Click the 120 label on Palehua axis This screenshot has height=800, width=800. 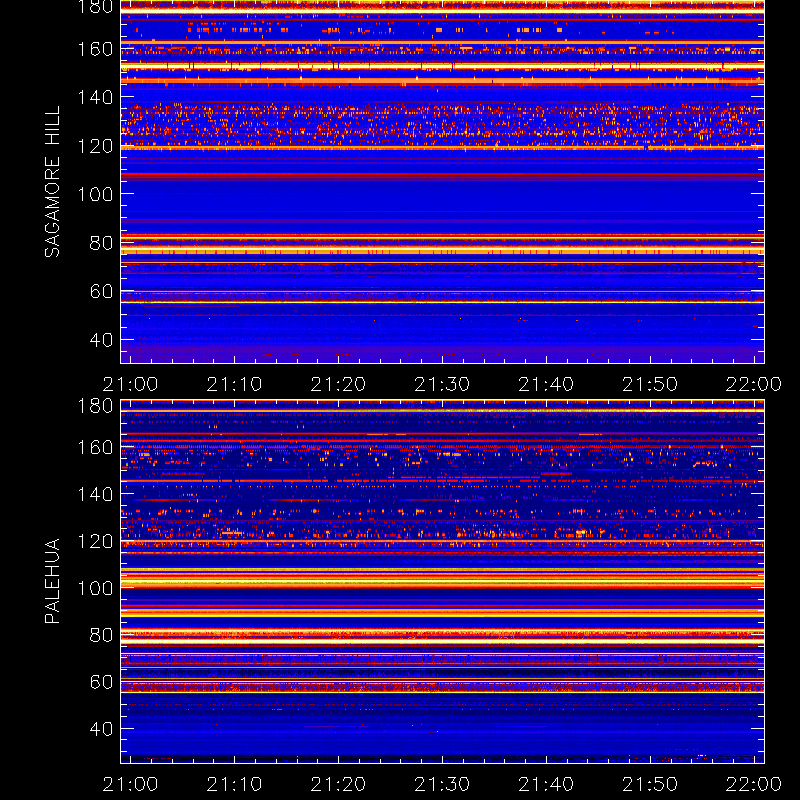pos(95,541)
